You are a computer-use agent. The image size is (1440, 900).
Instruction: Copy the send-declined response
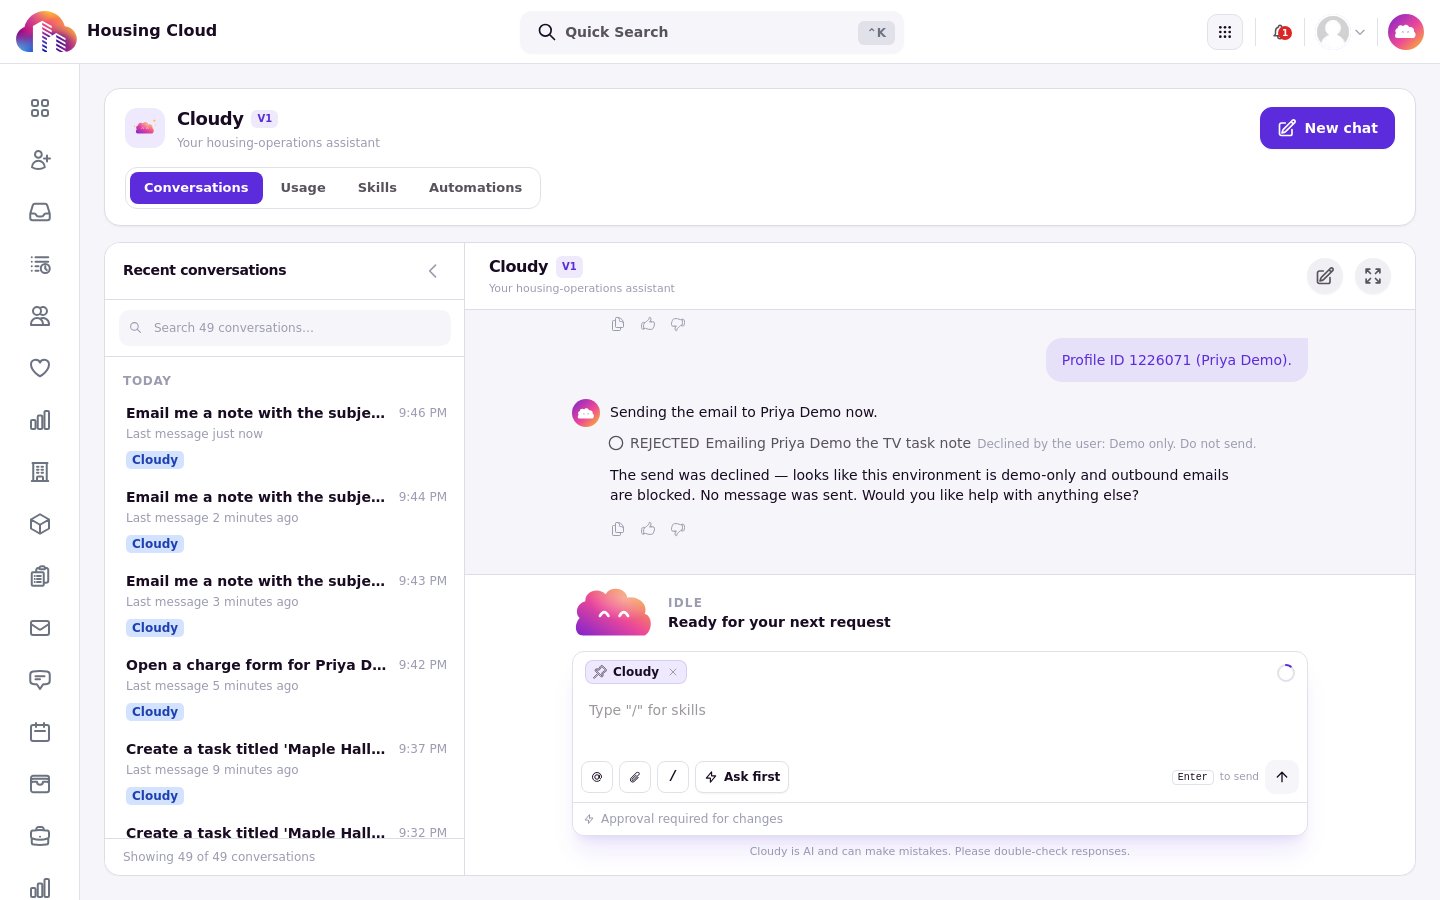click(618, 529)
